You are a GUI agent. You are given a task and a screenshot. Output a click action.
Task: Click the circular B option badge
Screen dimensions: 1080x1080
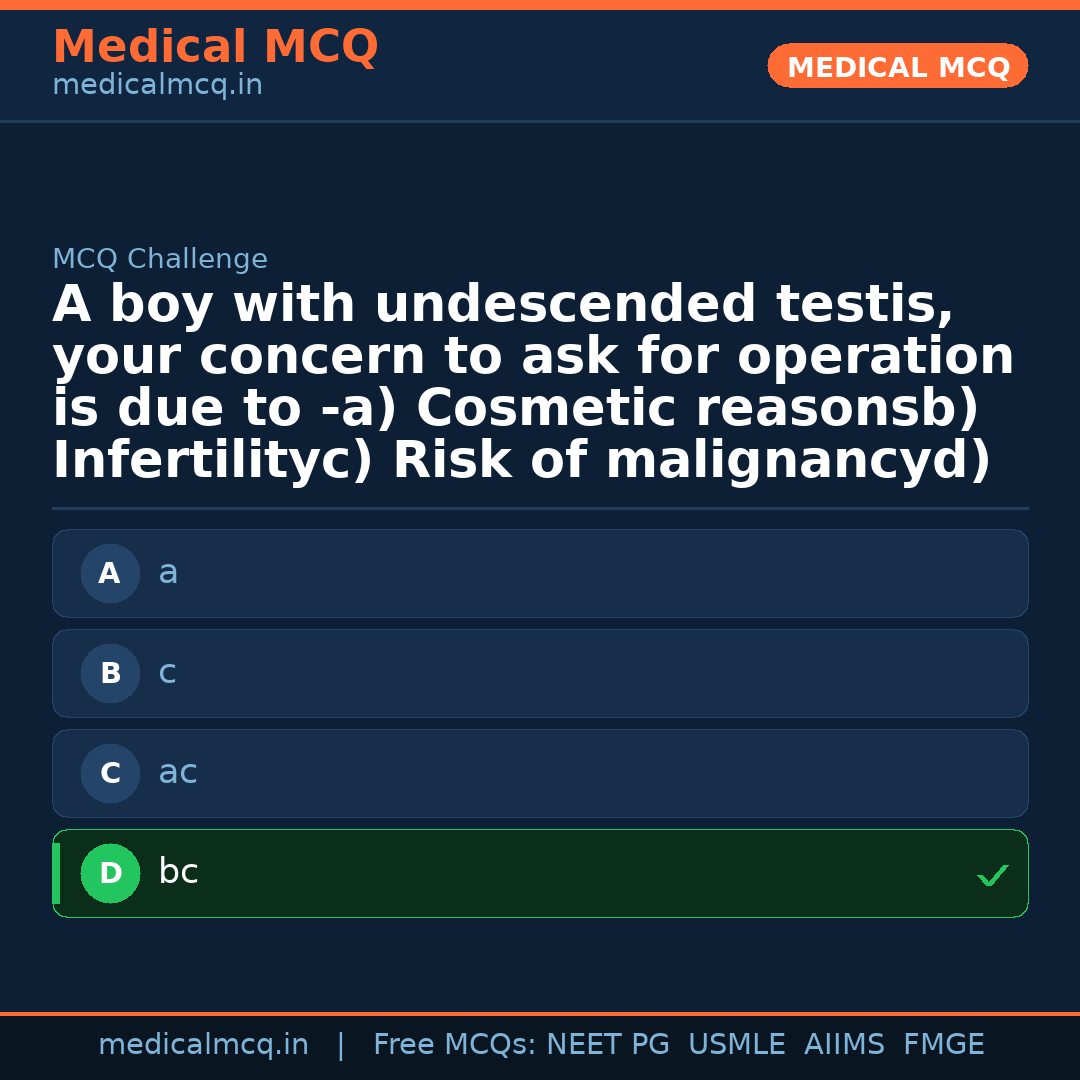[110, 673]
